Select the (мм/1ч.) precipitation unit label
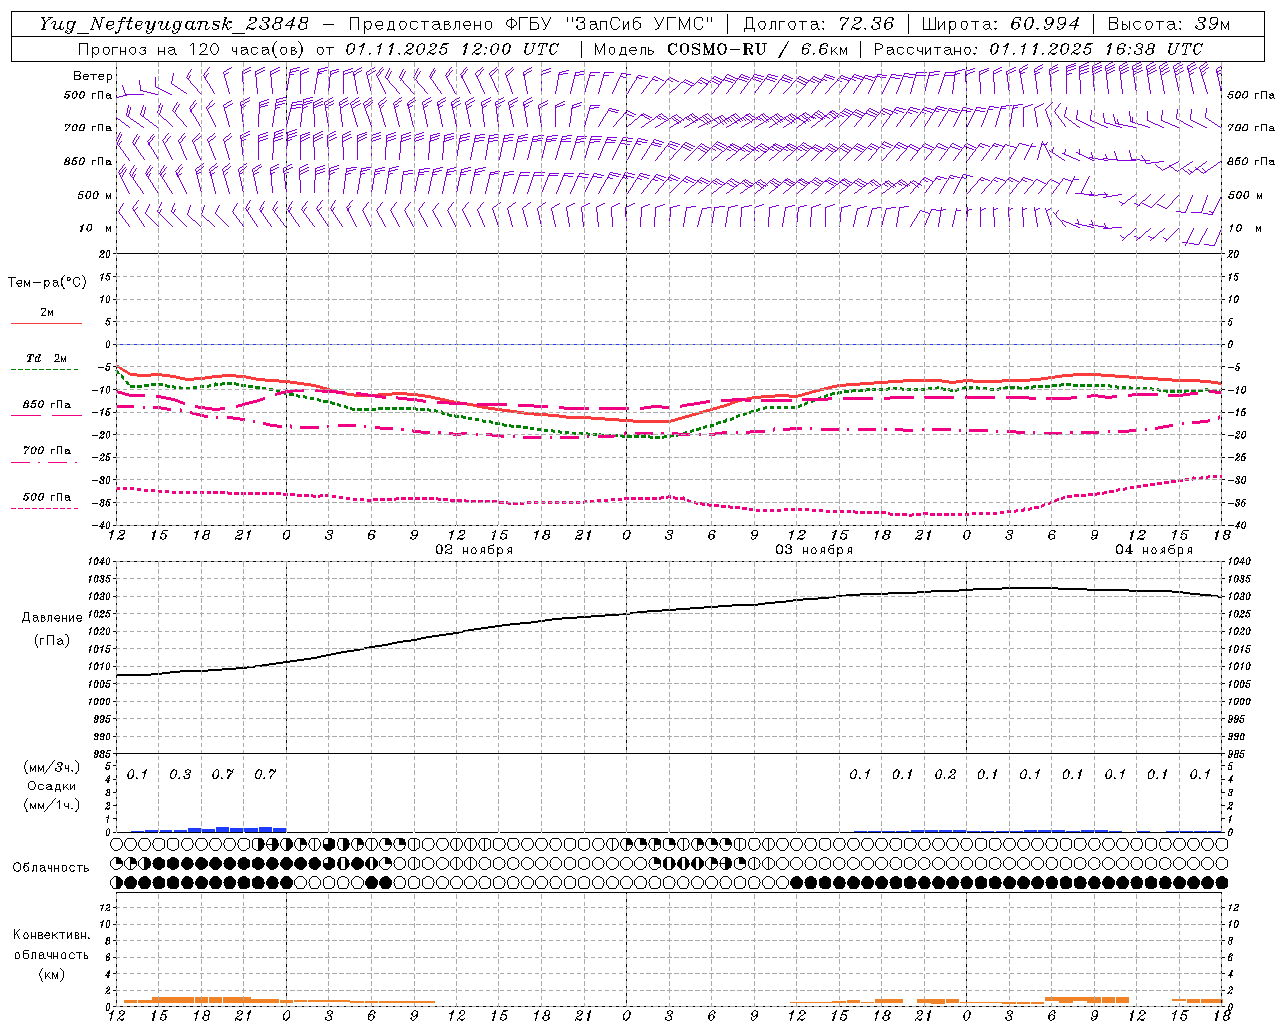 pyautogui.click(x=52, y=805)
